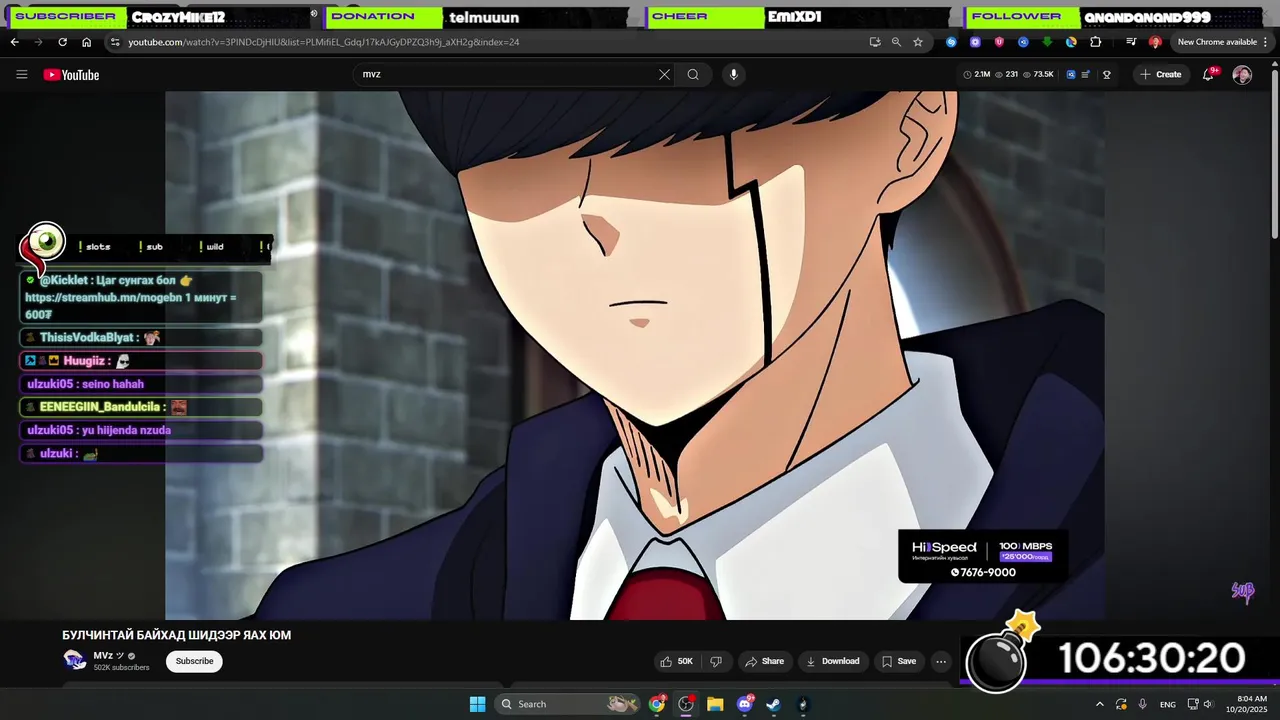Open the more actions three-dot menu
The width and height of the screenshot is (1280, 720).
940,661
